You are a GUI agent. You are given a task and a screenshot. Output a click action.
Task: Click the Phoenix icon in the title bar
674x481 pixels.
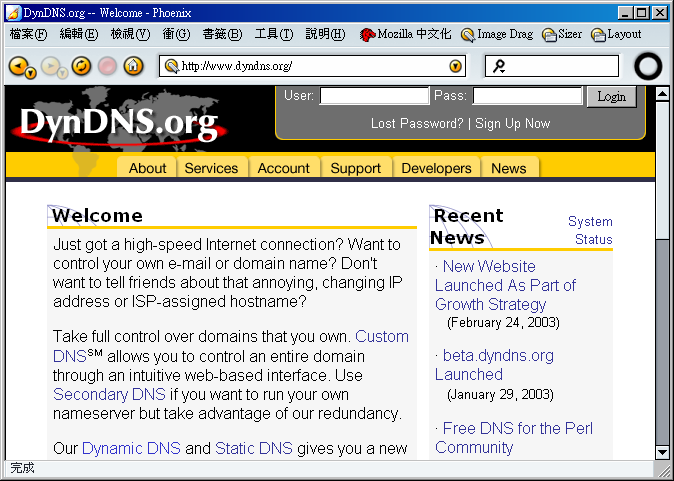[14, 13]
